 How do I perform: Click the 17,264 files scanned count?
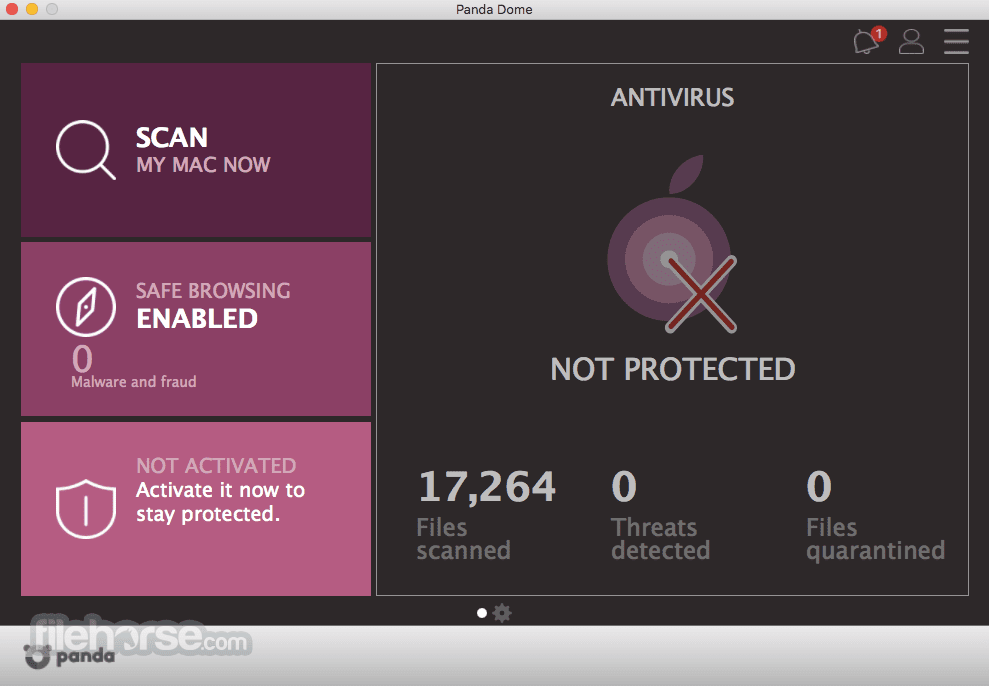(x=487, y=487)
